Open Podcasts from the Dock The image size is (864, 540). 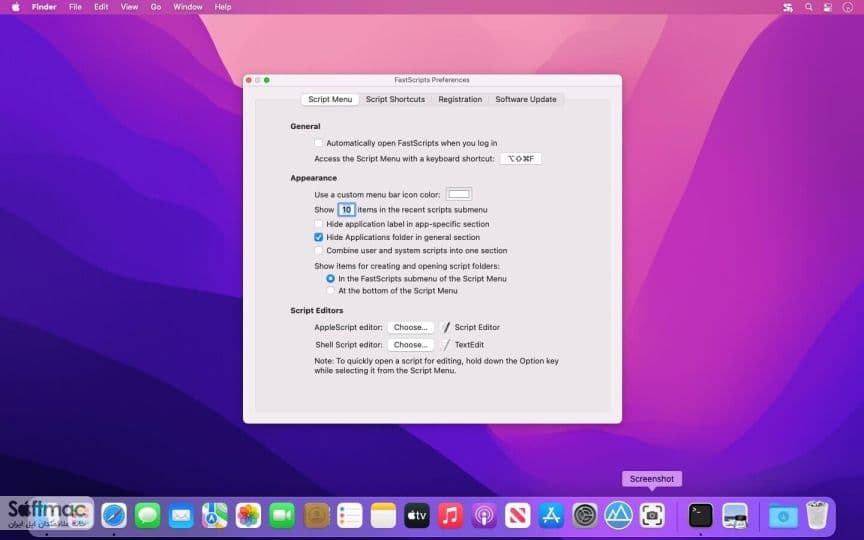[484, 516]
